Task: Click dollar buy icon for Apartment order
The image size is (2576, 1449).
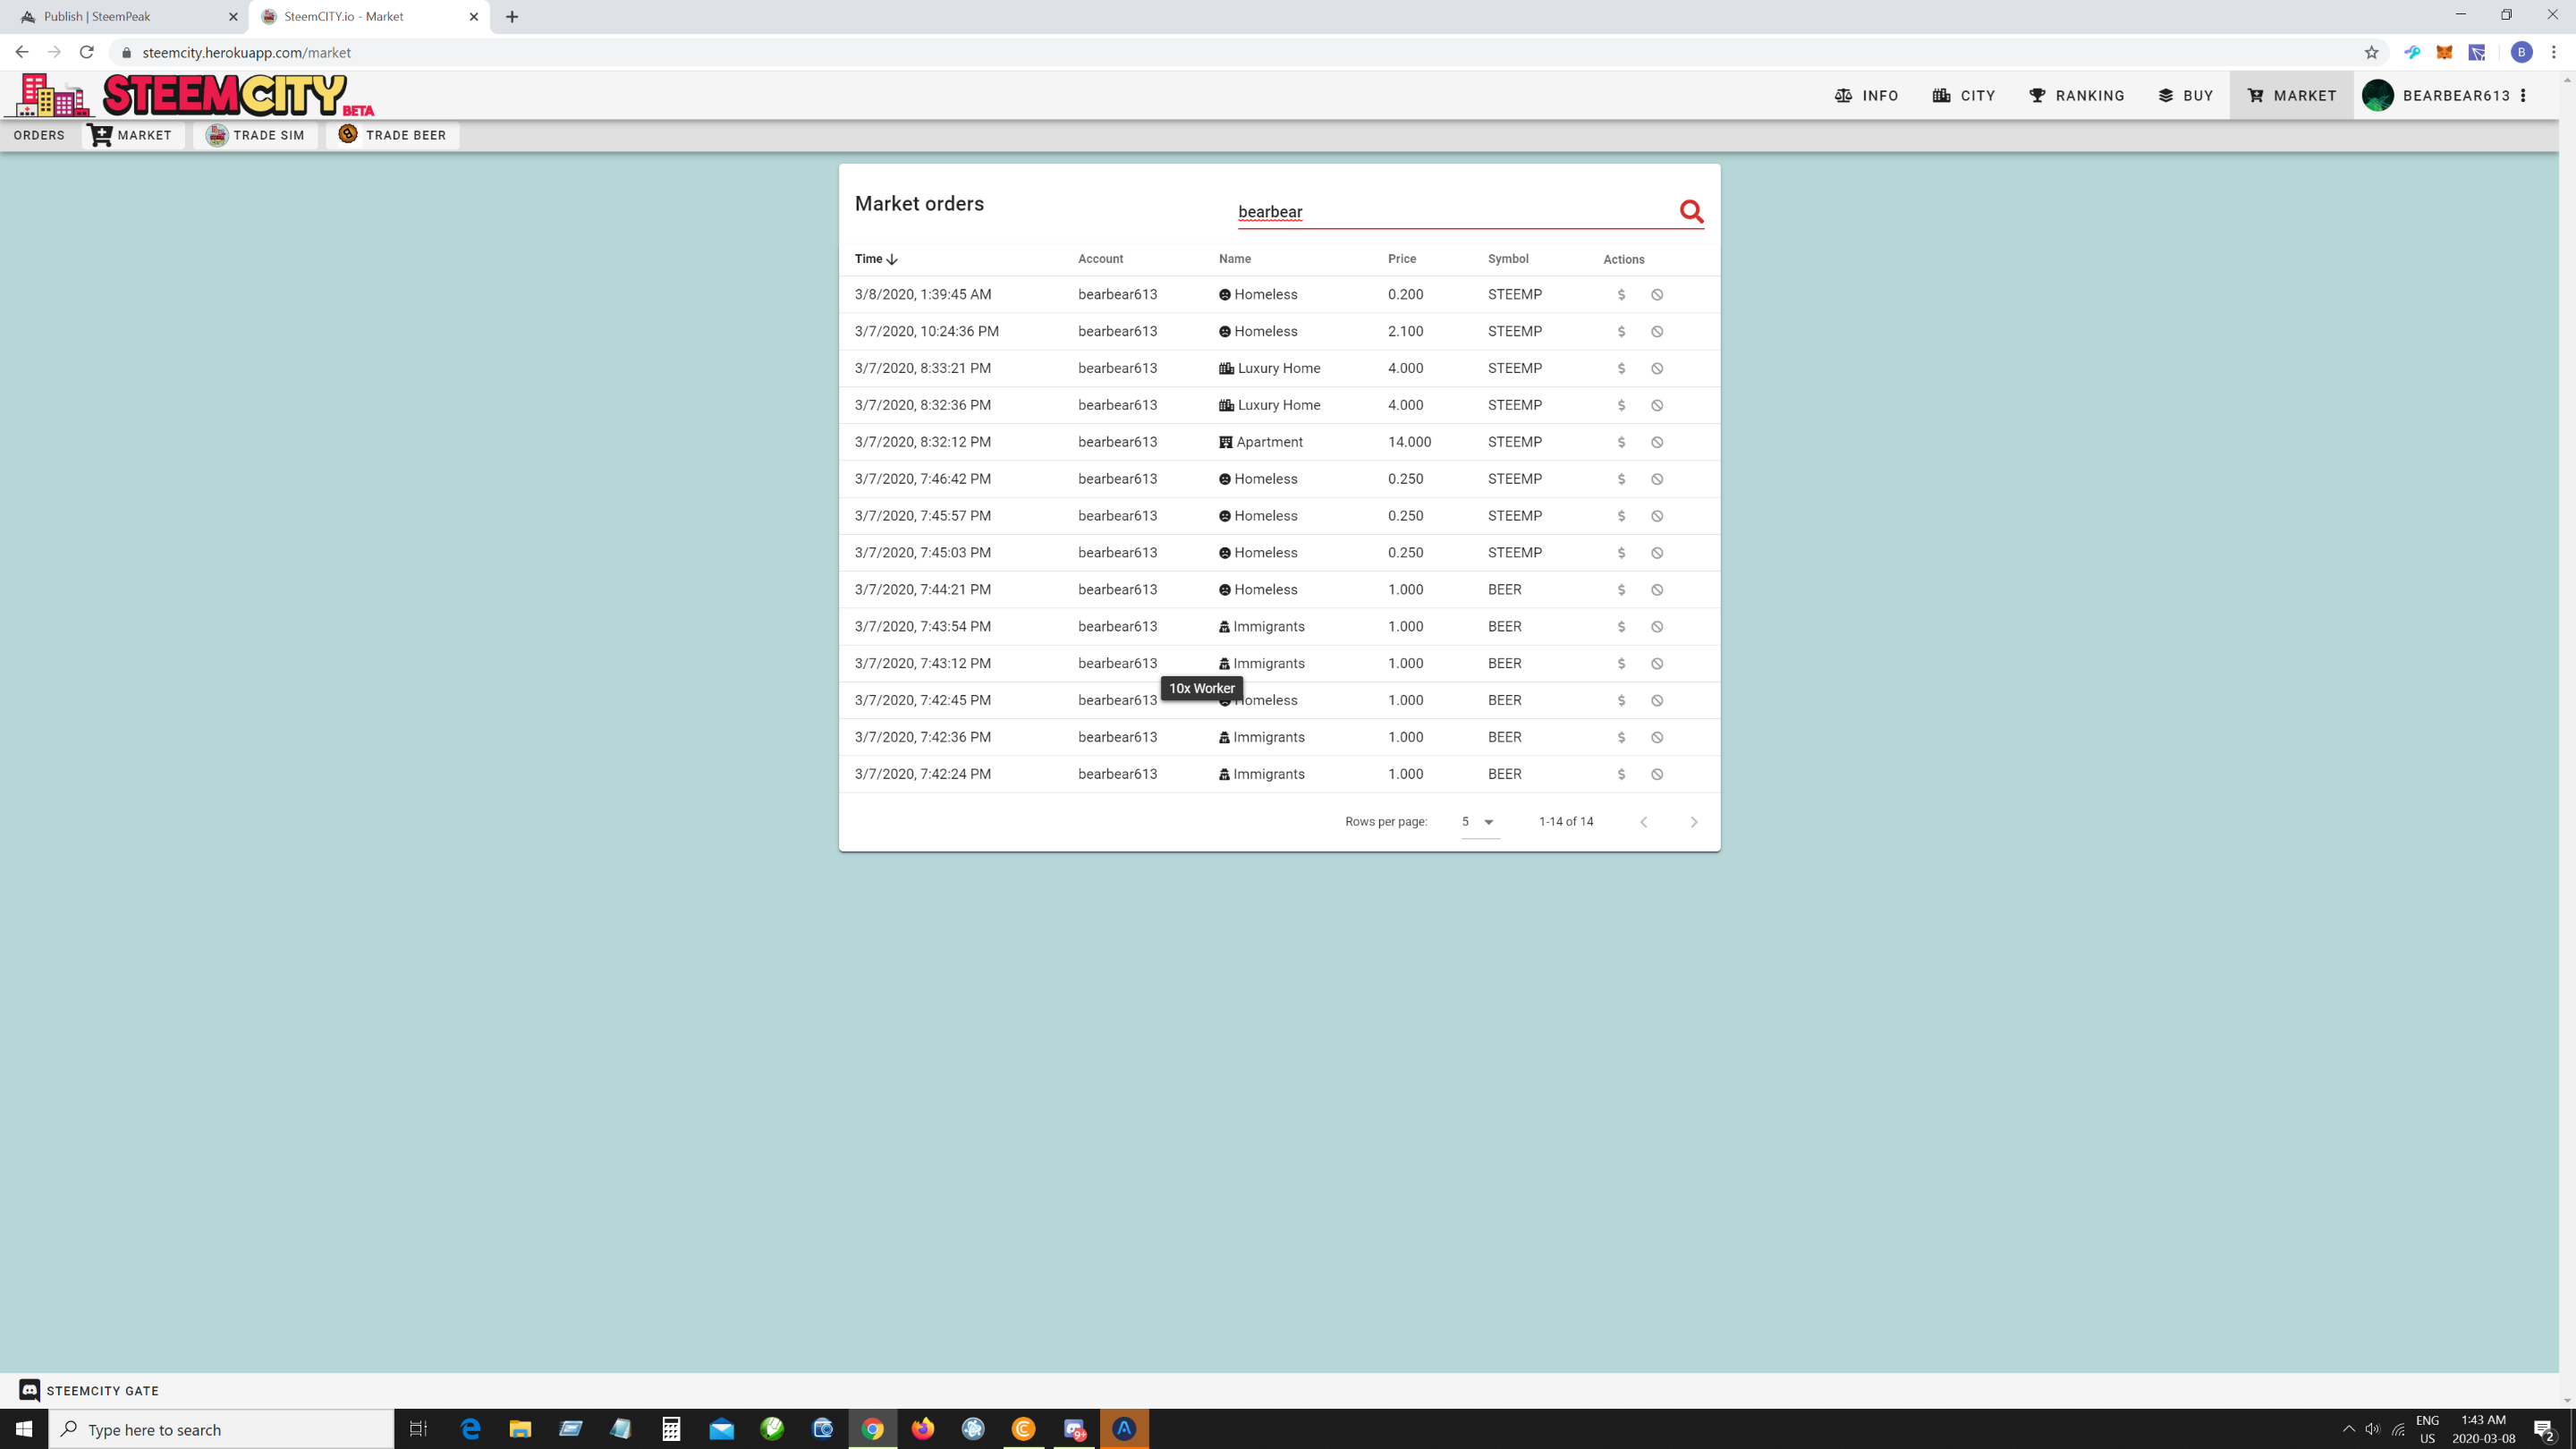Action: tap(1621, 442)
